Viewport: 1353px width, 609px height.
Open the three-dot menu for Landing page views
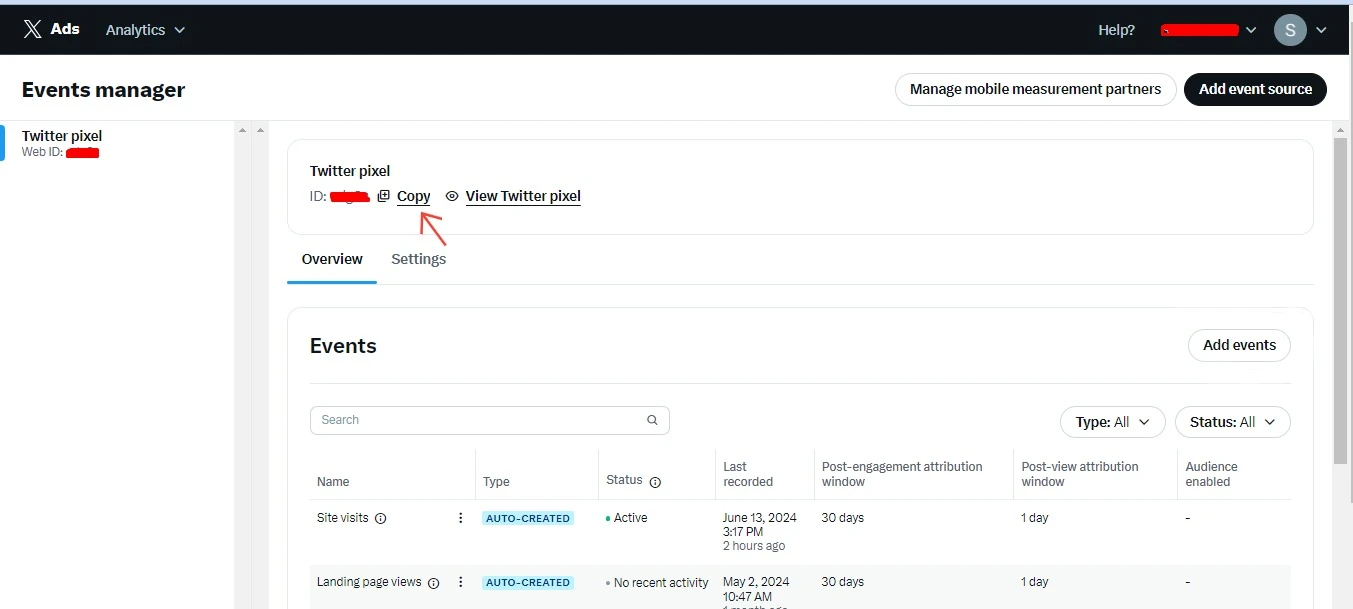461,582
